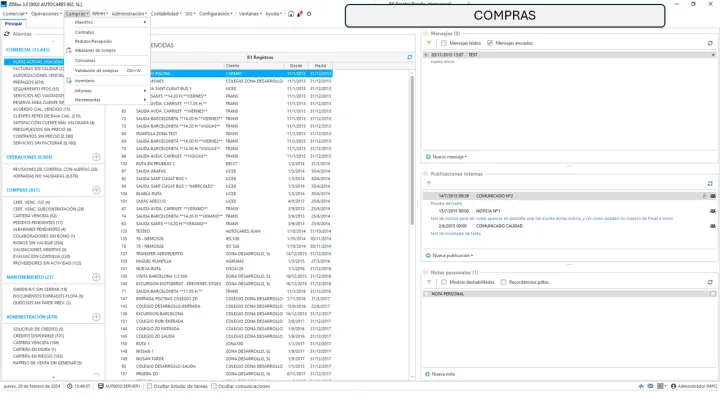This screenshot has width=720, height=405.
Task: Select the Principal tab
Action: pos(13,22)
